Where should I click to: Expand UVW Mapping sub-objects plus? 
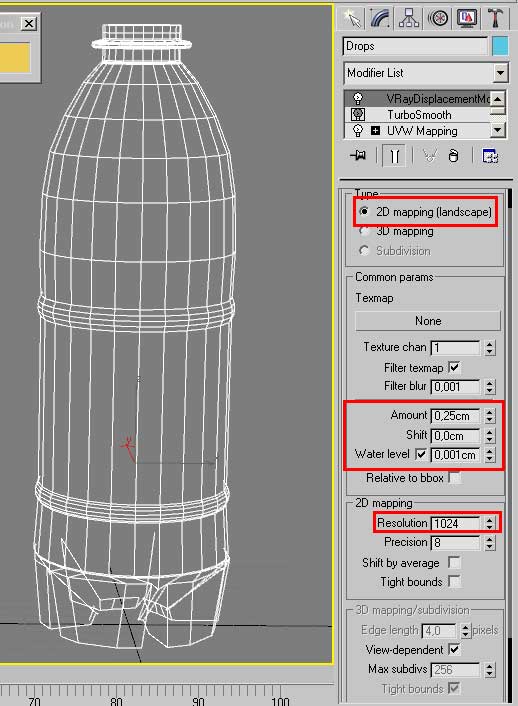(375, 131)
